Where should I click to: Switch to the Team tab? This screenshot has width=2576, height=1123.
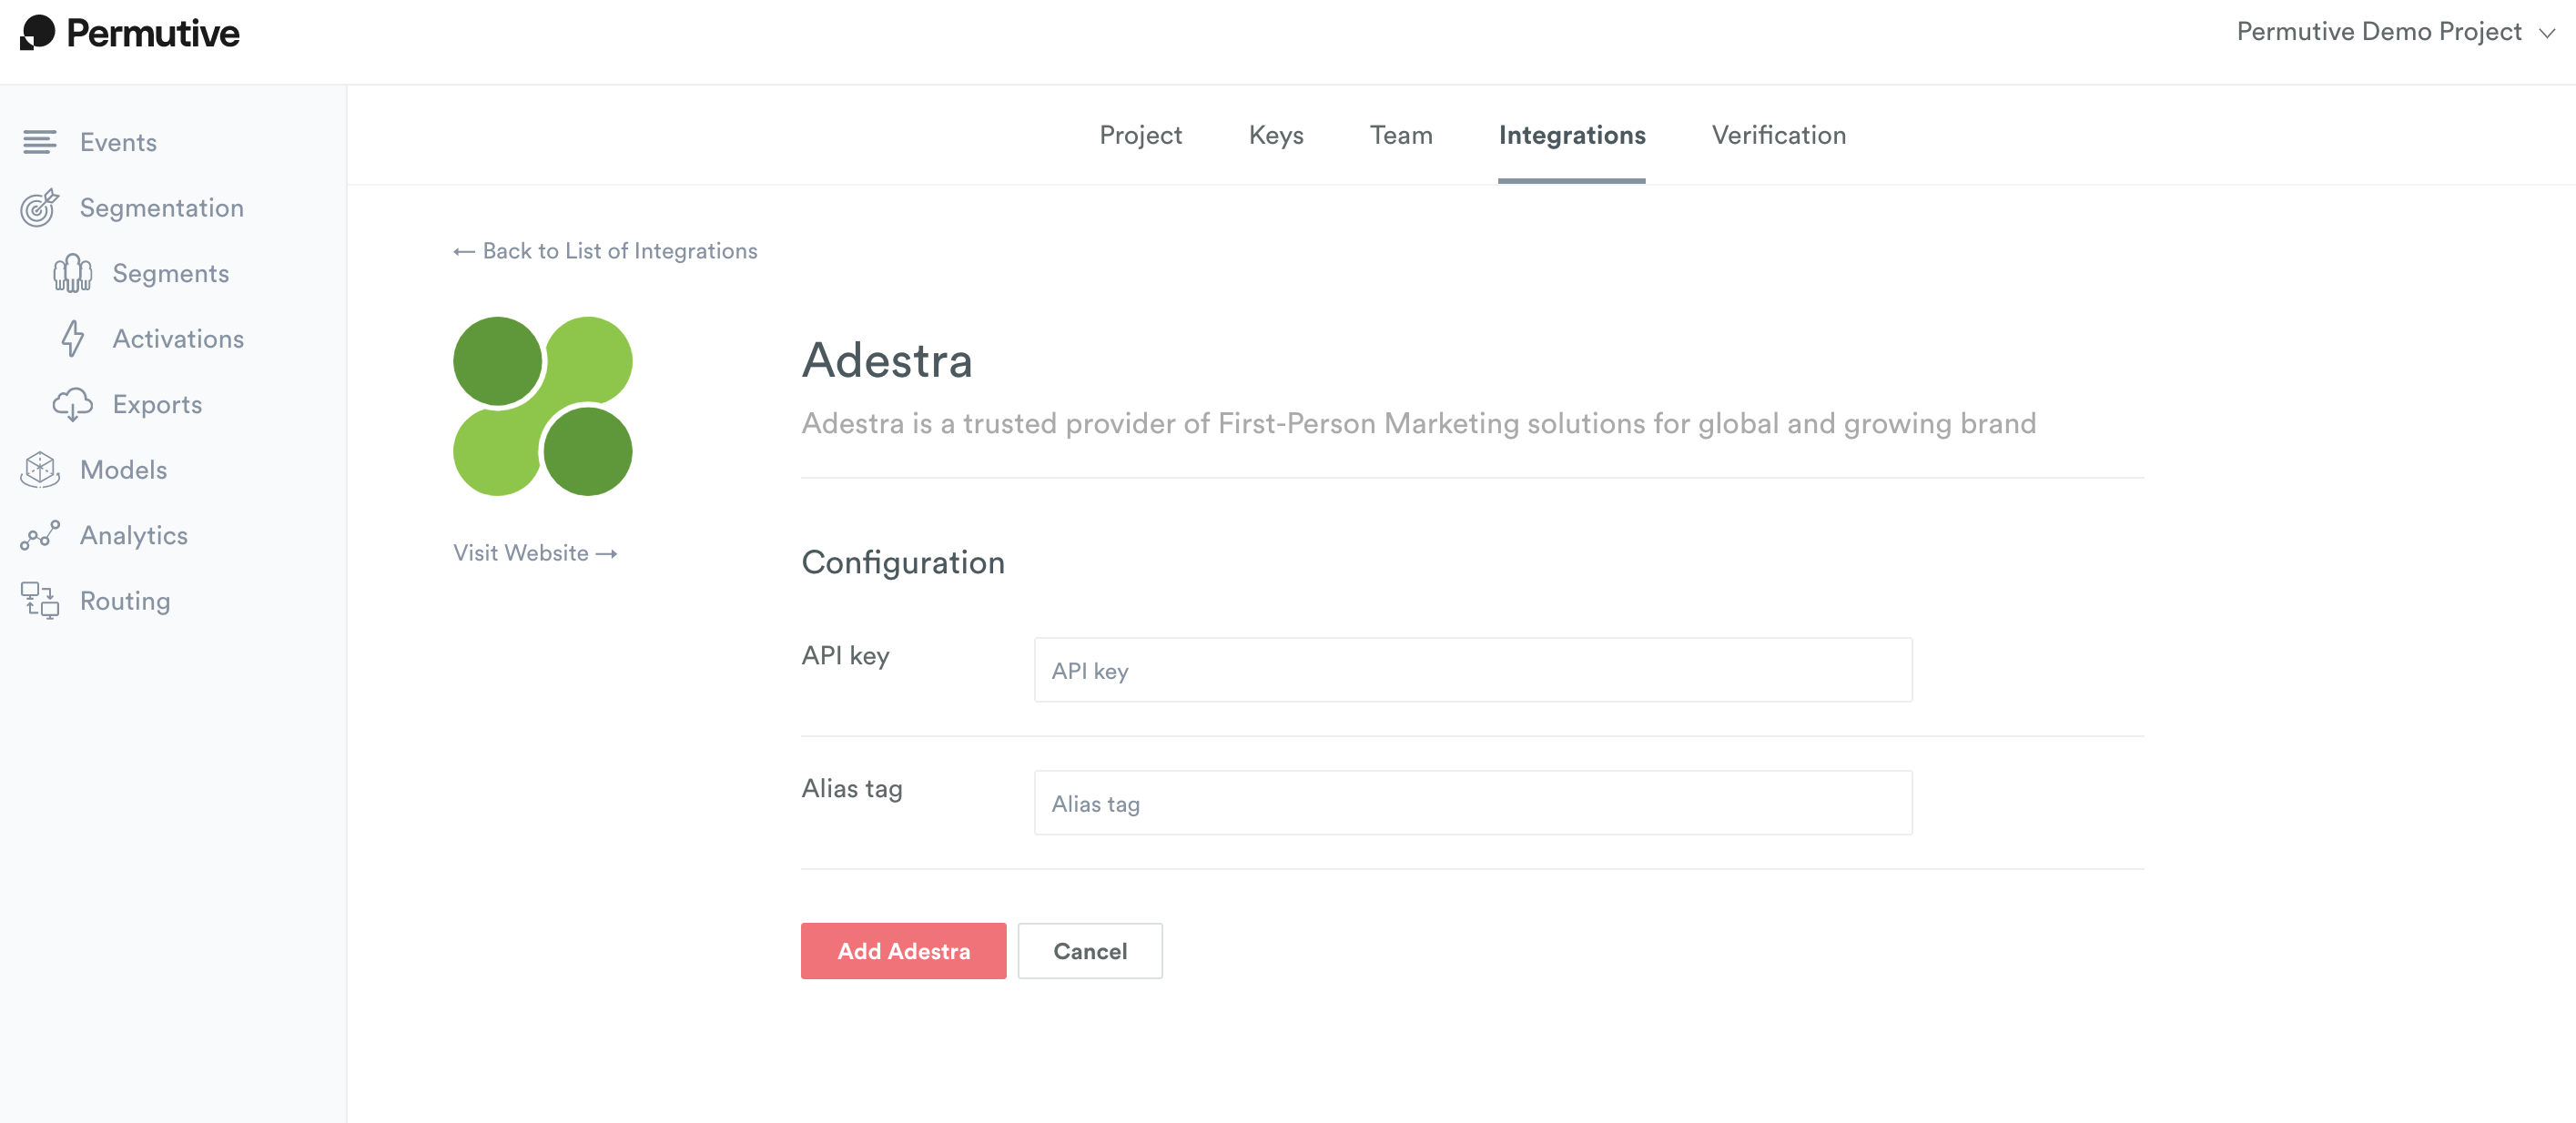pyautogui.click(x=1401, y=135)
